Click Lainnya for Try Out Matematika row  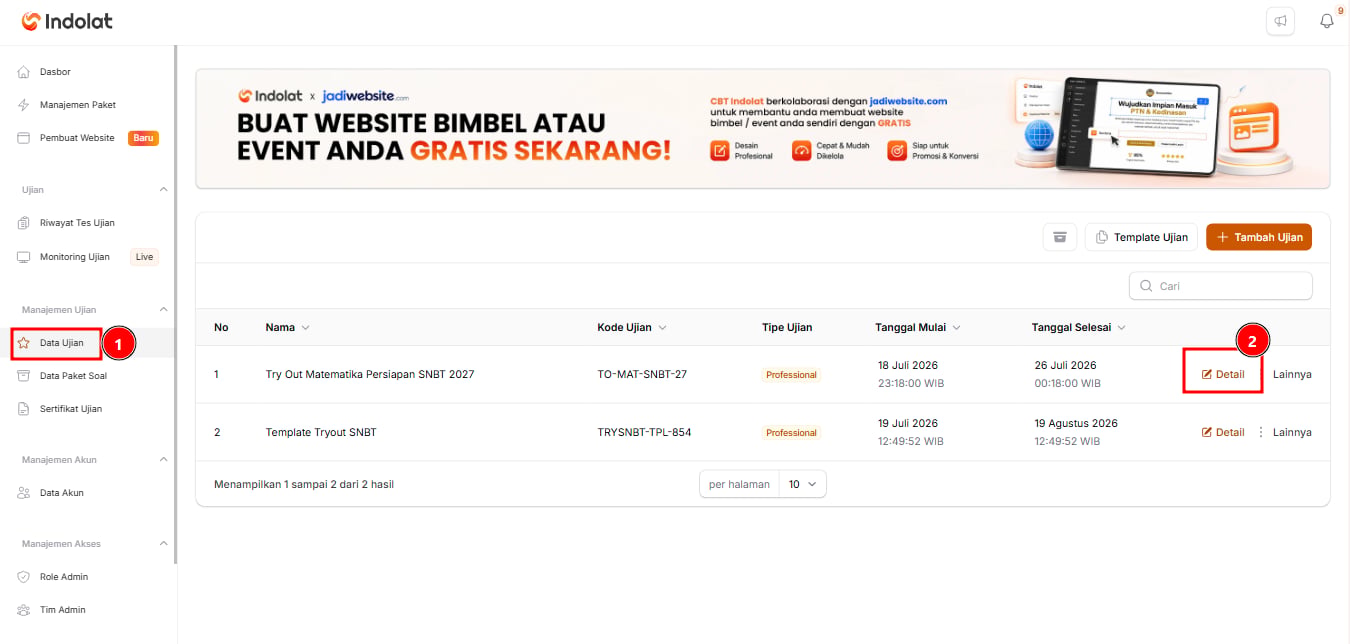(x=1292, y=374)
